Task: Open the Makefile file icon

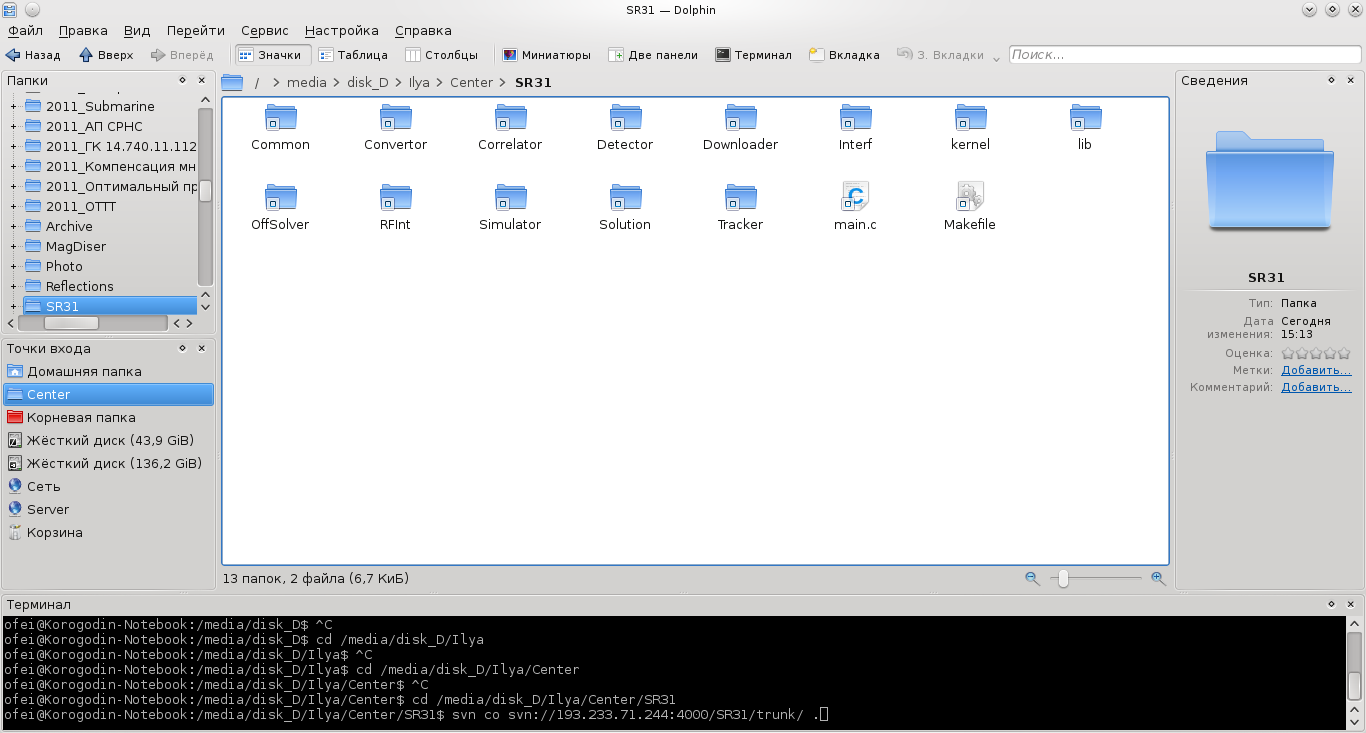Action: (969, 198)
